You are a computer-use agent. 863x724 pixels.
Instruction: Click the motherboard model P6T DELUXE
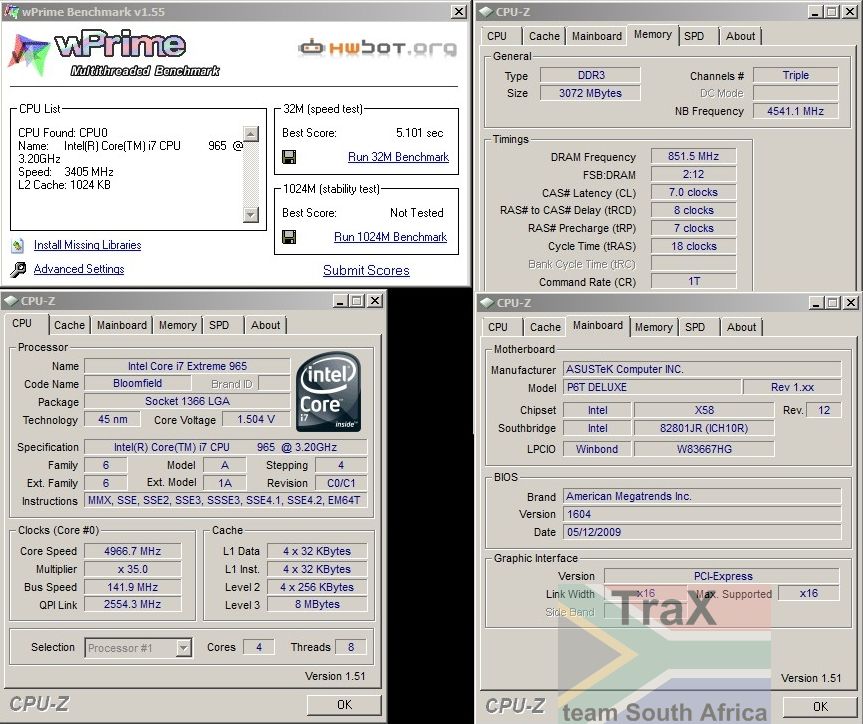652,387
